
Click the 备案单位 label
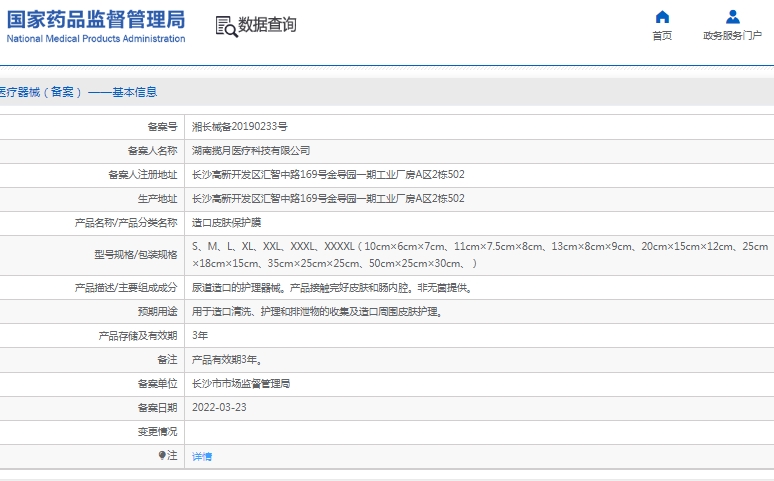pos(157,384)
